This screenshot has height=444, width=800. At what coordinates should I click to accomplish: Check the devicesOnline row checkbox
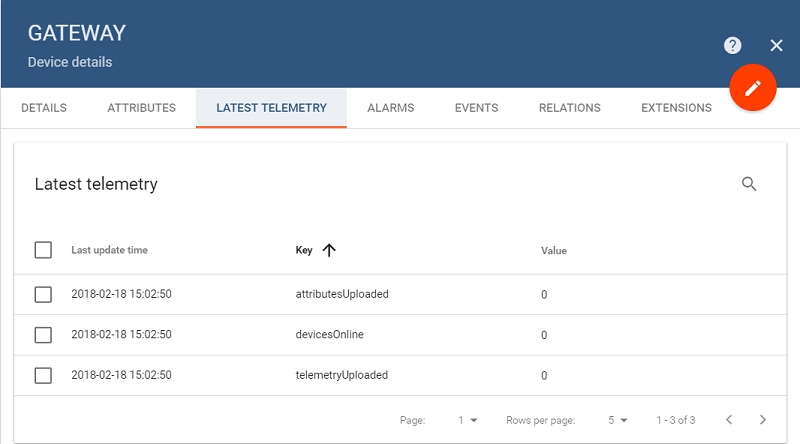[43, 335]
